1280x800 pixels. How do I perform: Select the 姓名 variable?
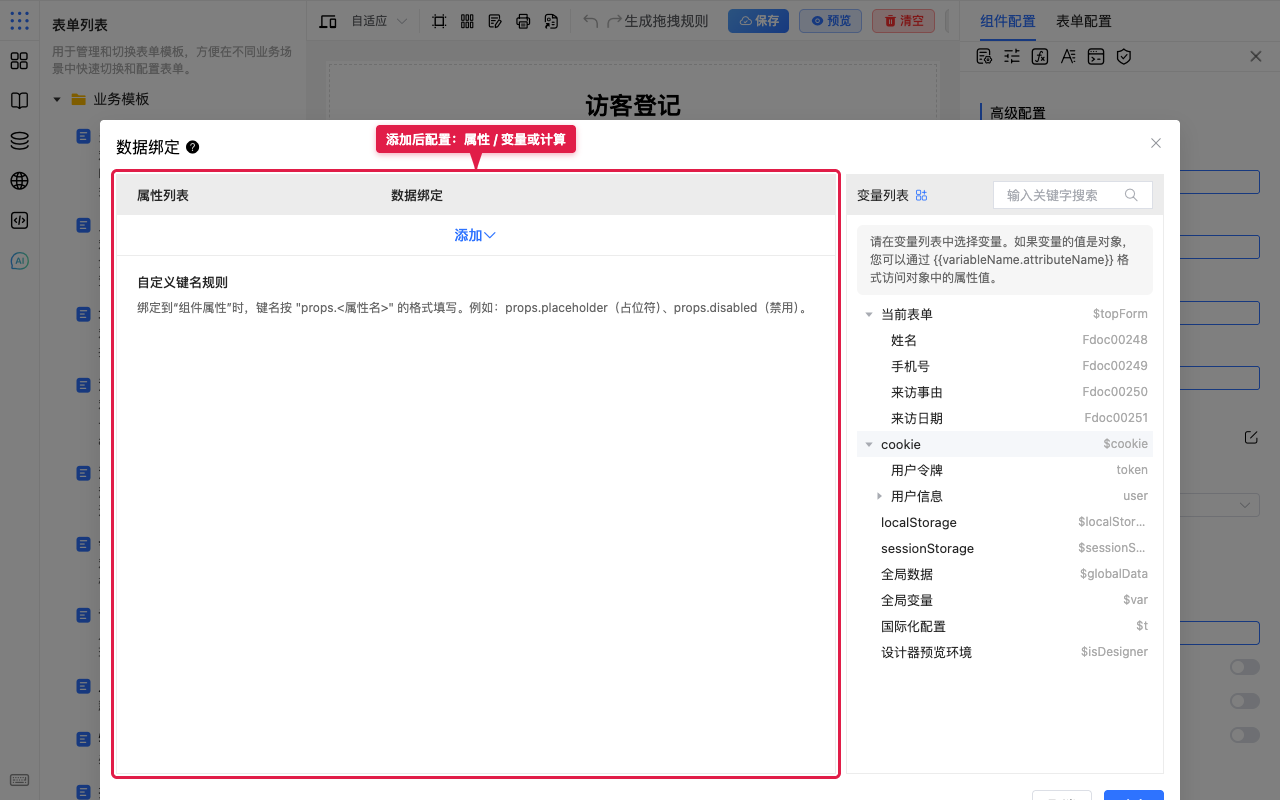click(x=1005, y=341)
